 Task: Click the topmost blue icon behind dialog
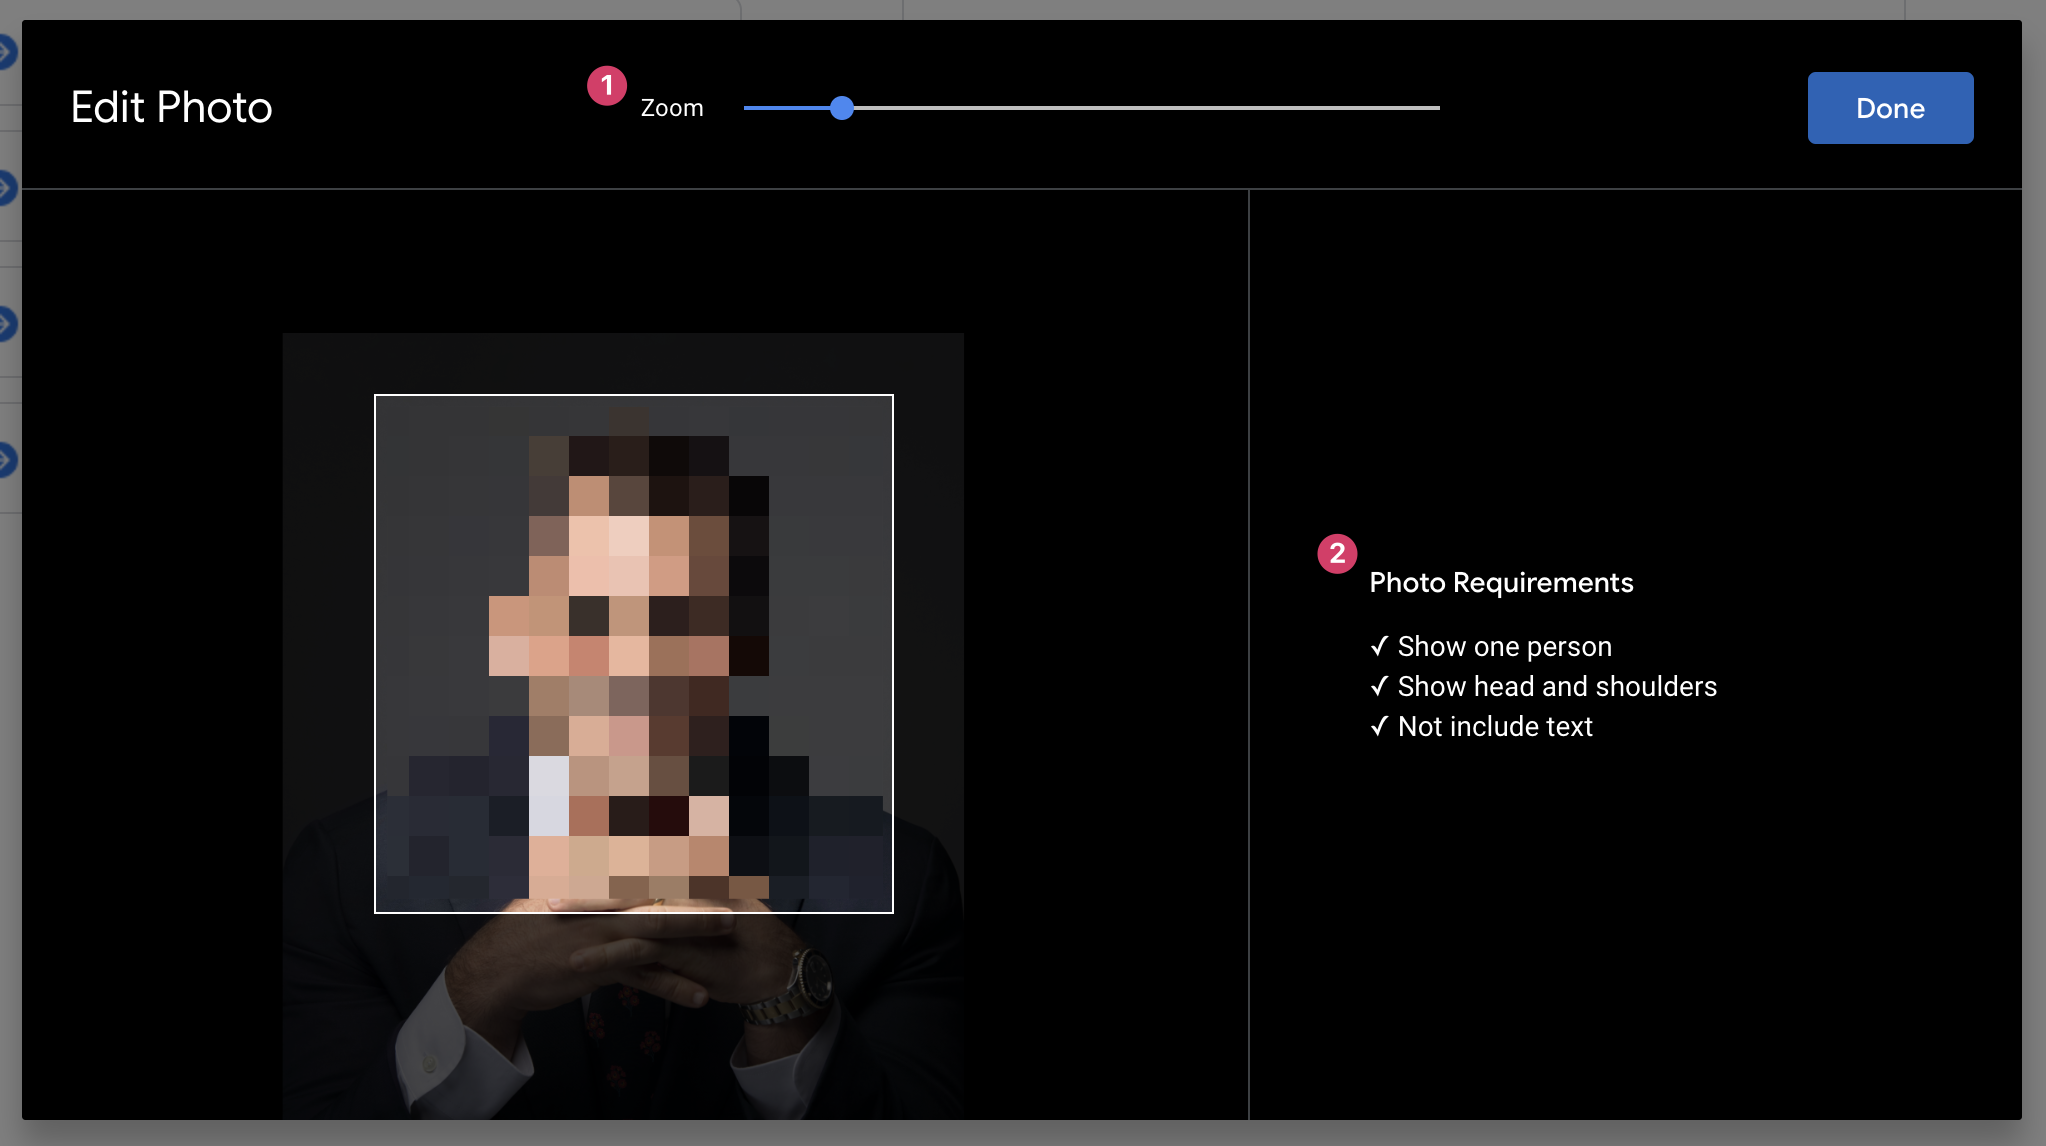(6, 51)
